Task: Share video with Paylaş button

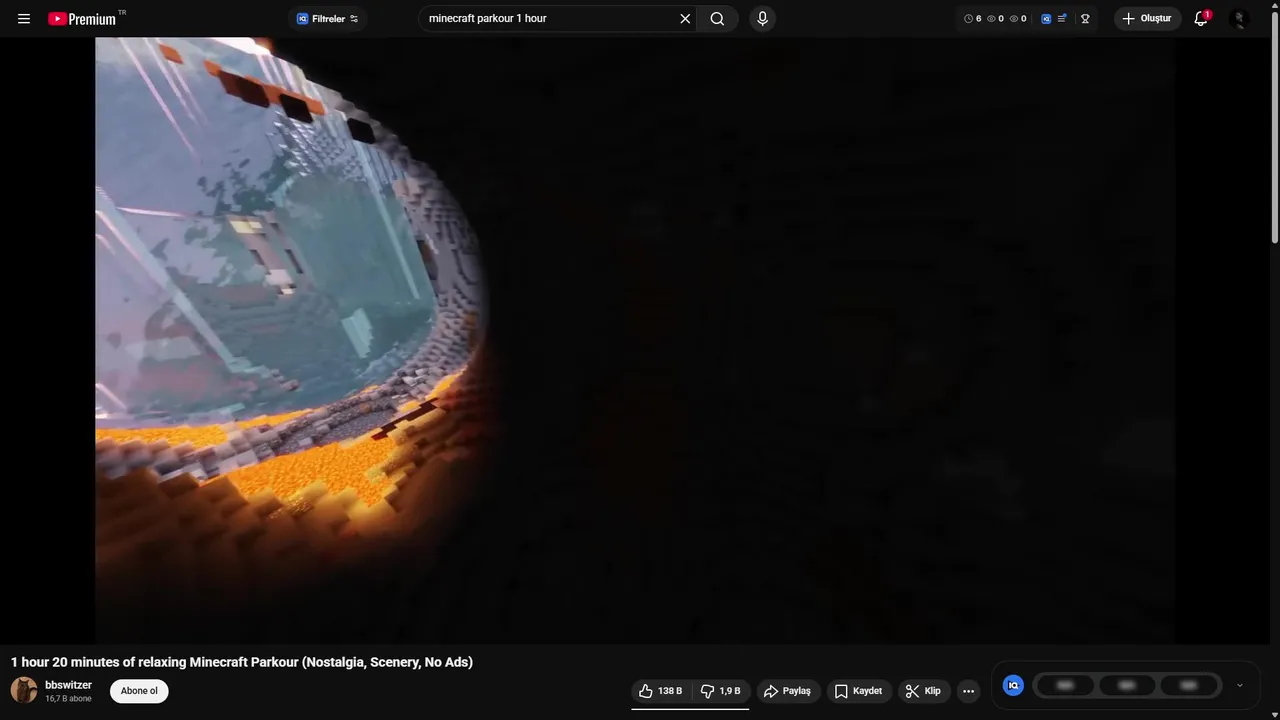Action: click(788, 691)
